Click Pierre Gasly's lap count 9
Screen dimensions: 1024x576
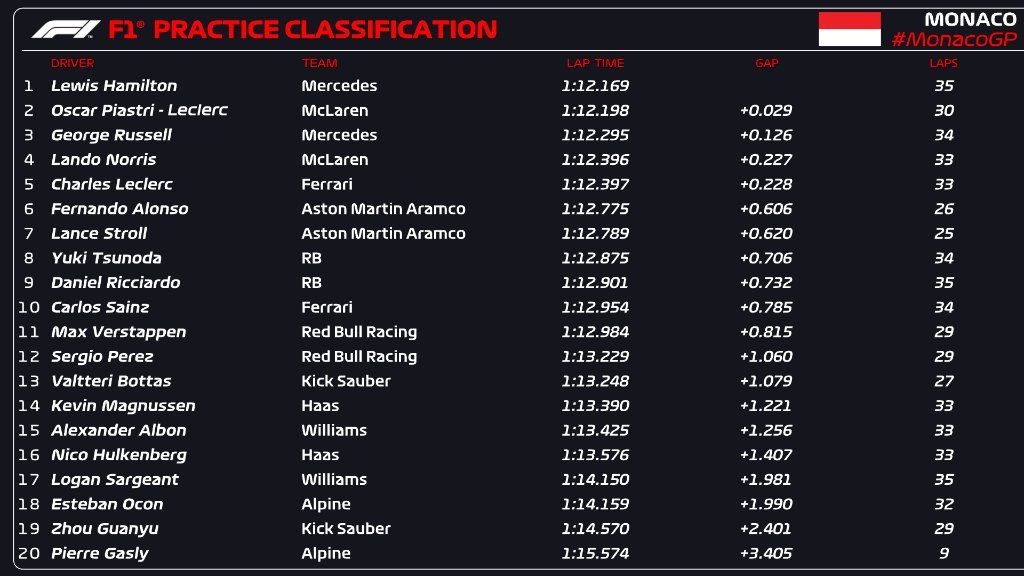click(943, 553)
